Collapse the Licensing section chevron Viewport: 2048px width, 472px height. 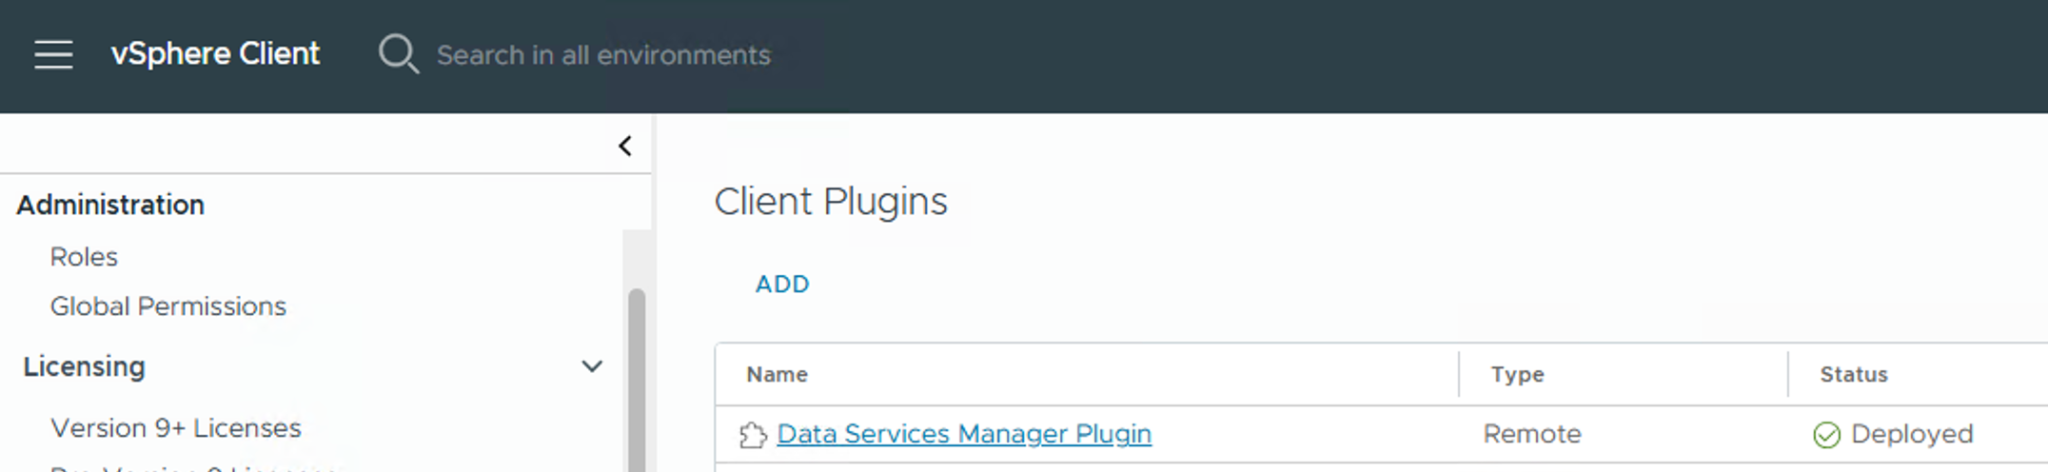click(x=592, y=367)
